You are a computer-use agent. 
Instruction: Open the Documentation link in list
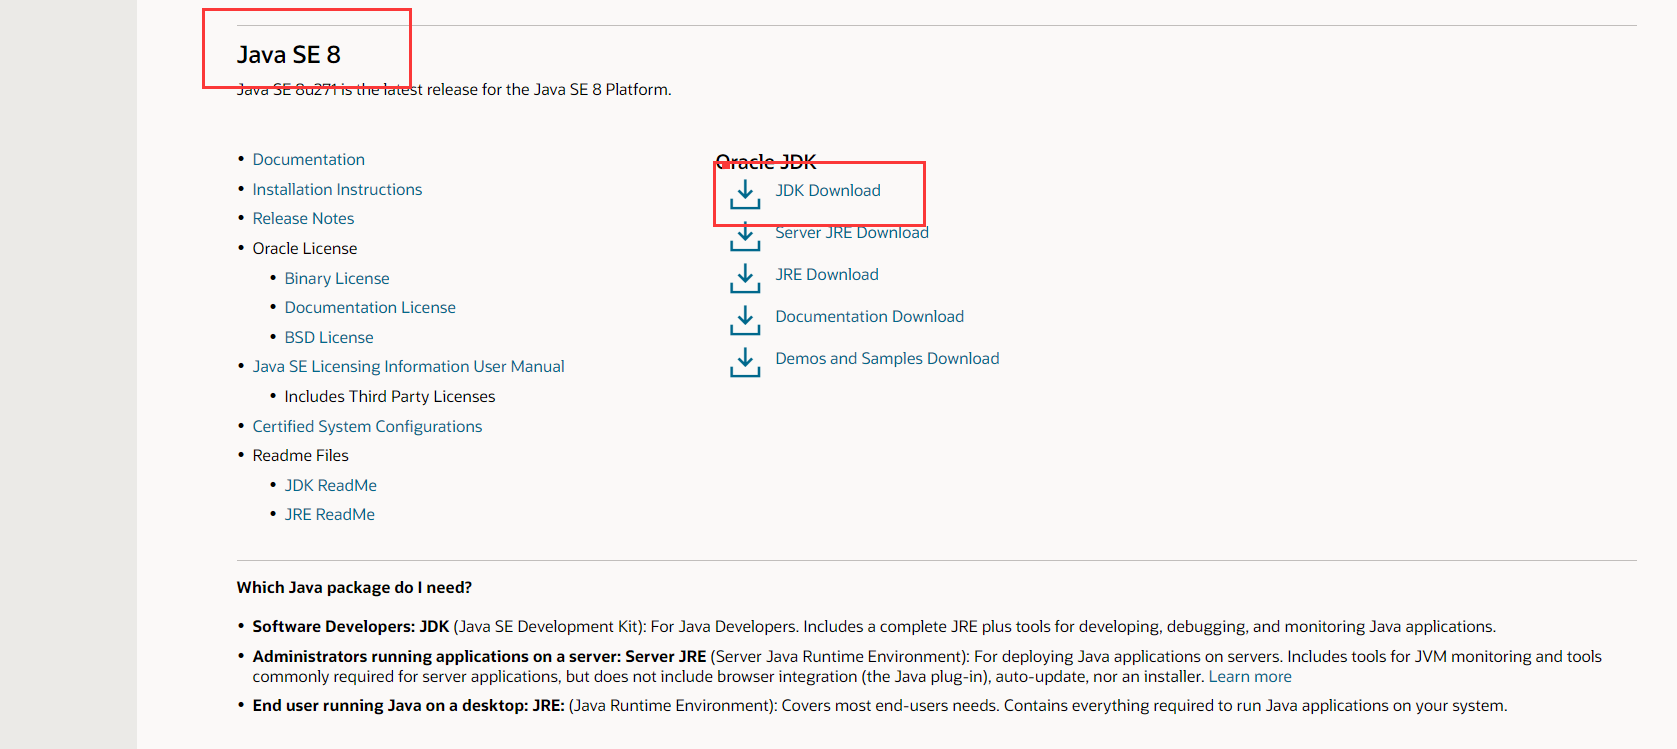coord(308,159)
